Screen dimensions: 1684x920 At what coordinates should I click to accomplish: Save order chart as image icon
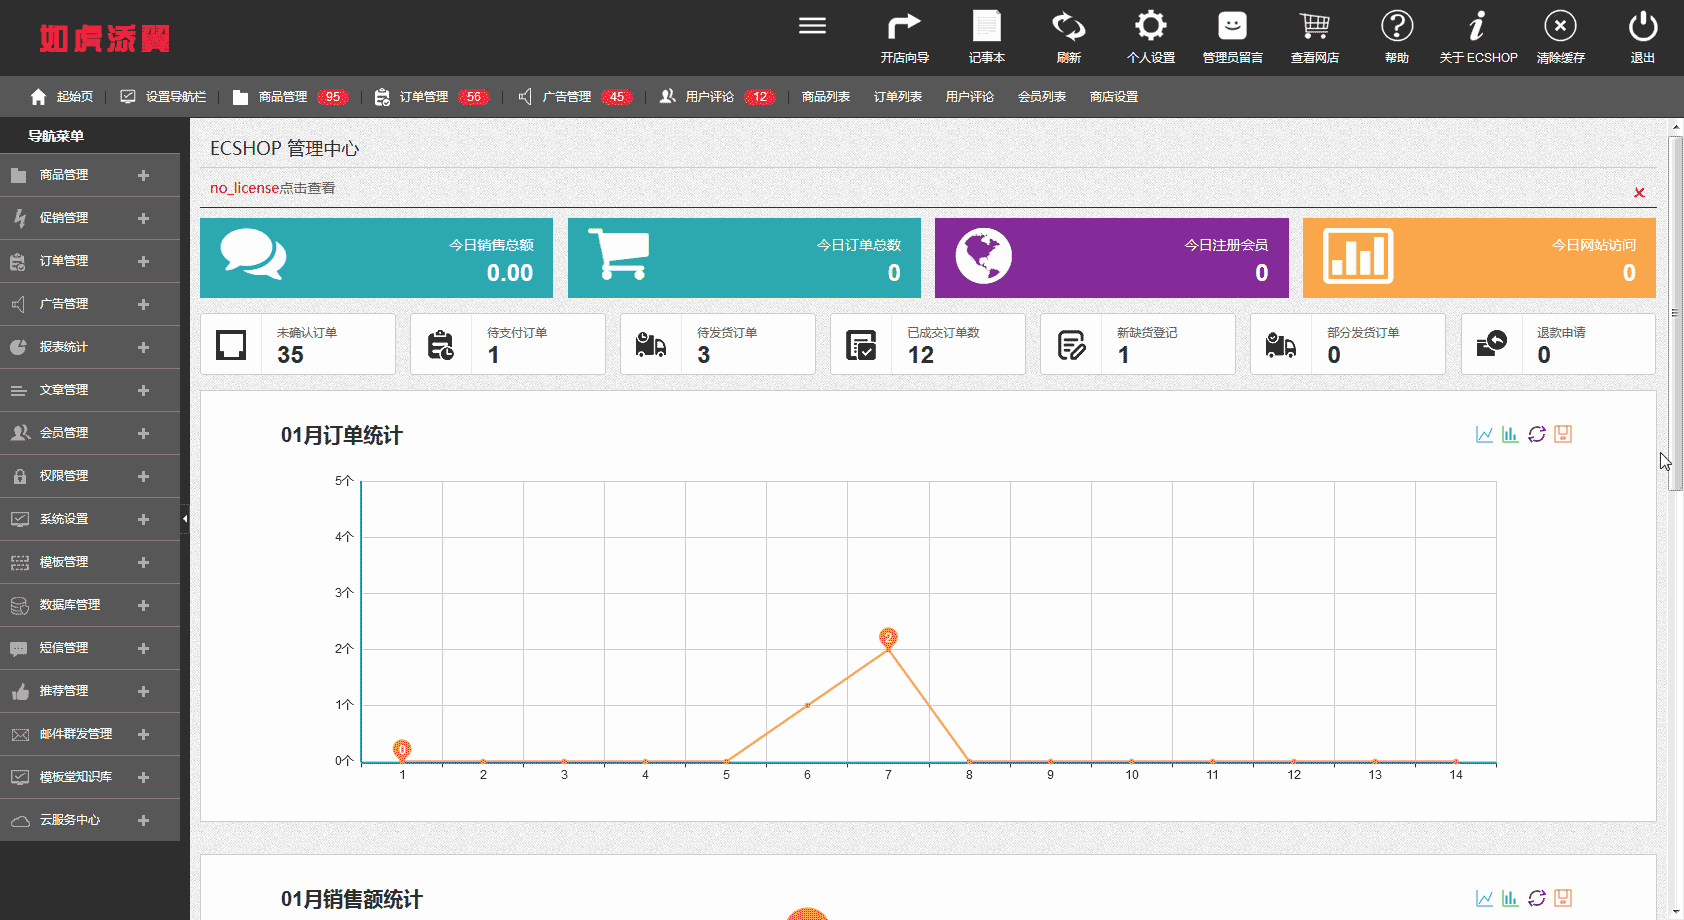tap(1563, 434)
